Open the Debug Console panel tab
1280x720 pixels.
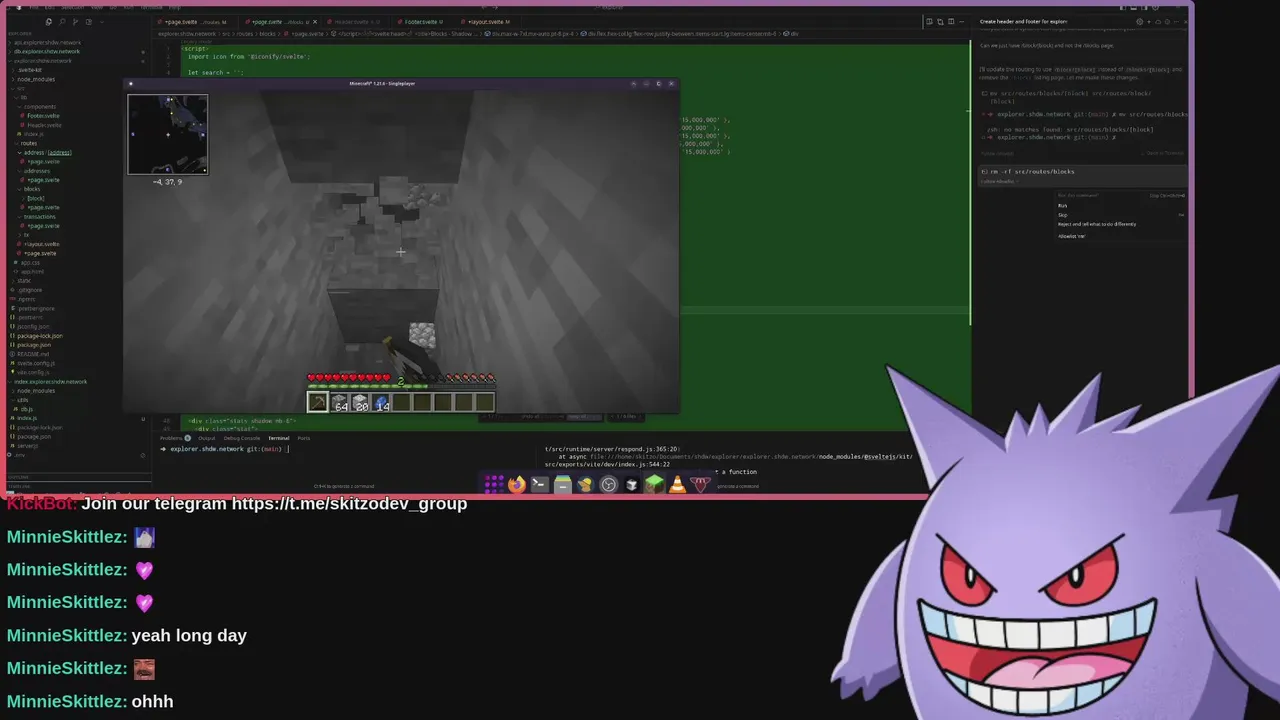(242, 438)
